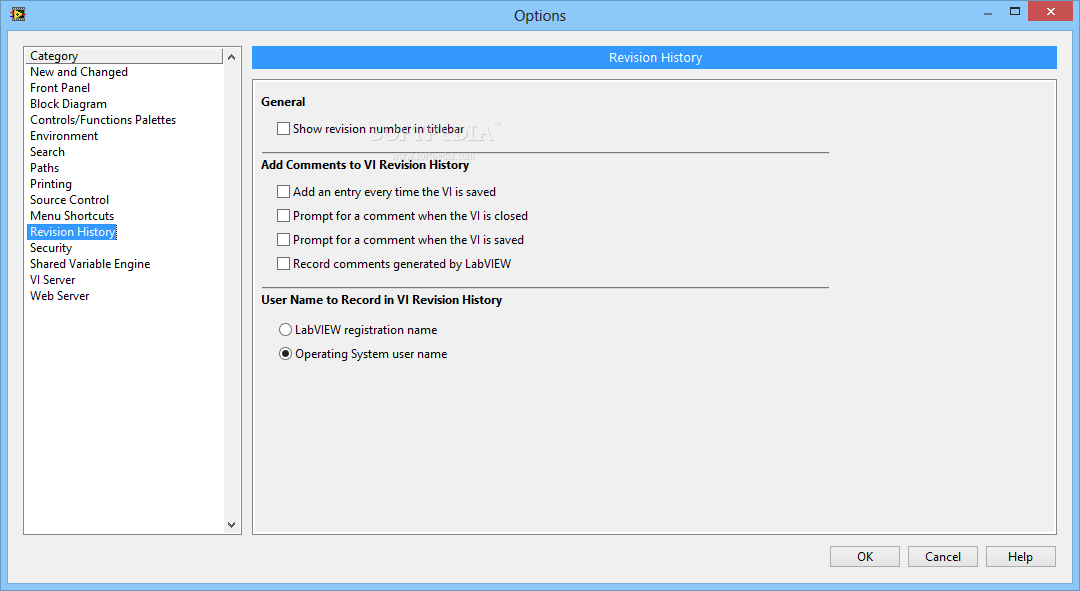
Task: Maximize the Options window
Action: pyautogui.click(x=1015, y=12)
